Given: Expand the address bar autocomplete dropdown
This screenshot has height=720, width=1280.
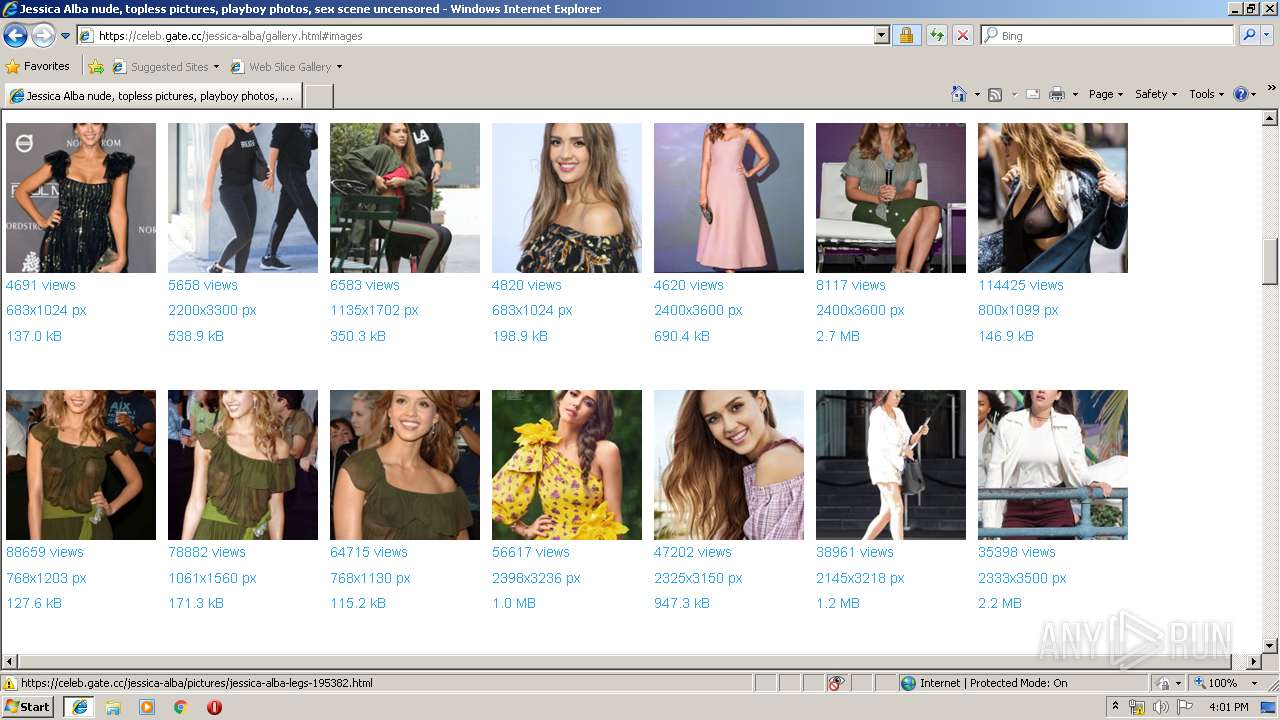Looking at the screenshot, I should [x=881, y=36].
